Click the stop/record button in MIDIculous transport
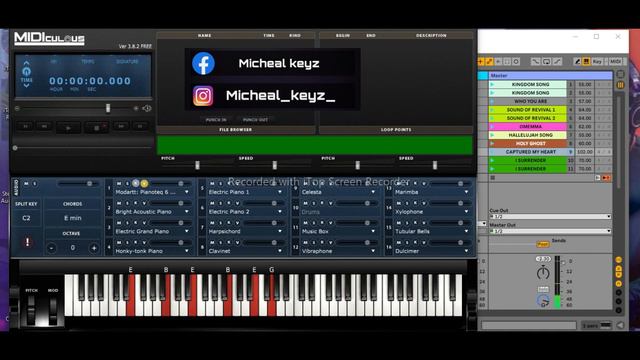 tap(96, 128)
